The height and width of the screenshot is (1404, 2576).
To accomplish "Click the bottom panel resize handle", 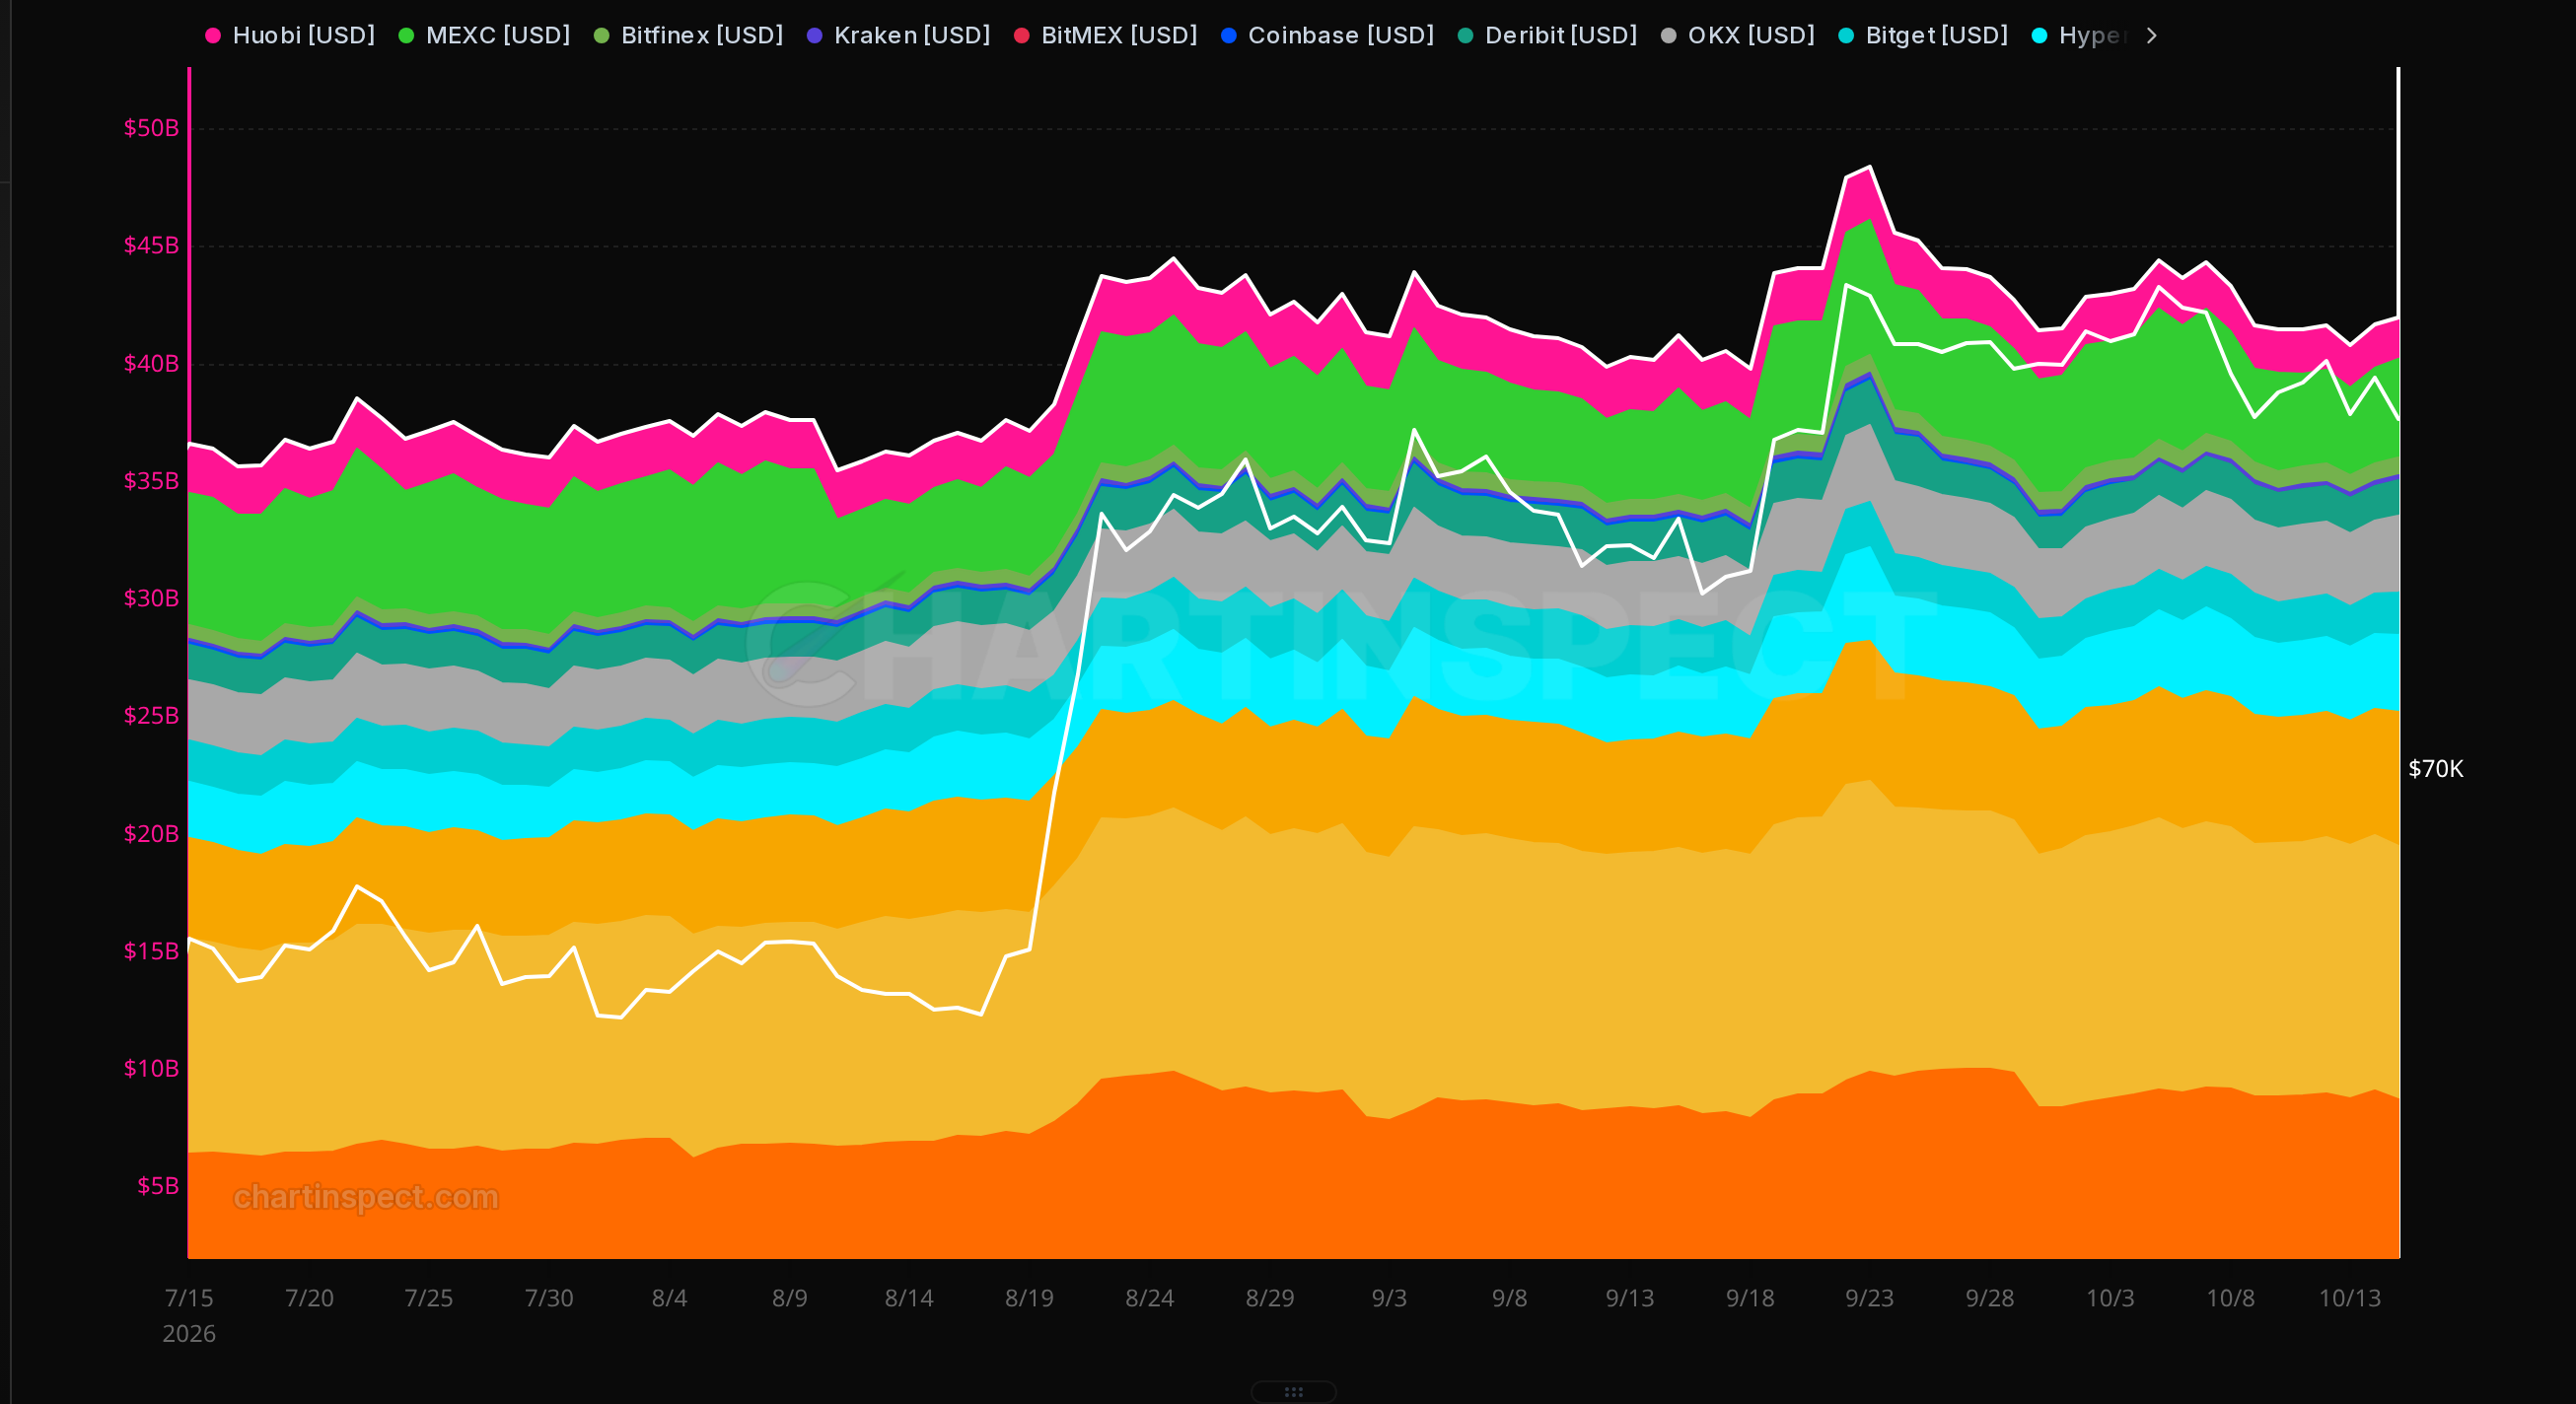I will [1293, 1391].
